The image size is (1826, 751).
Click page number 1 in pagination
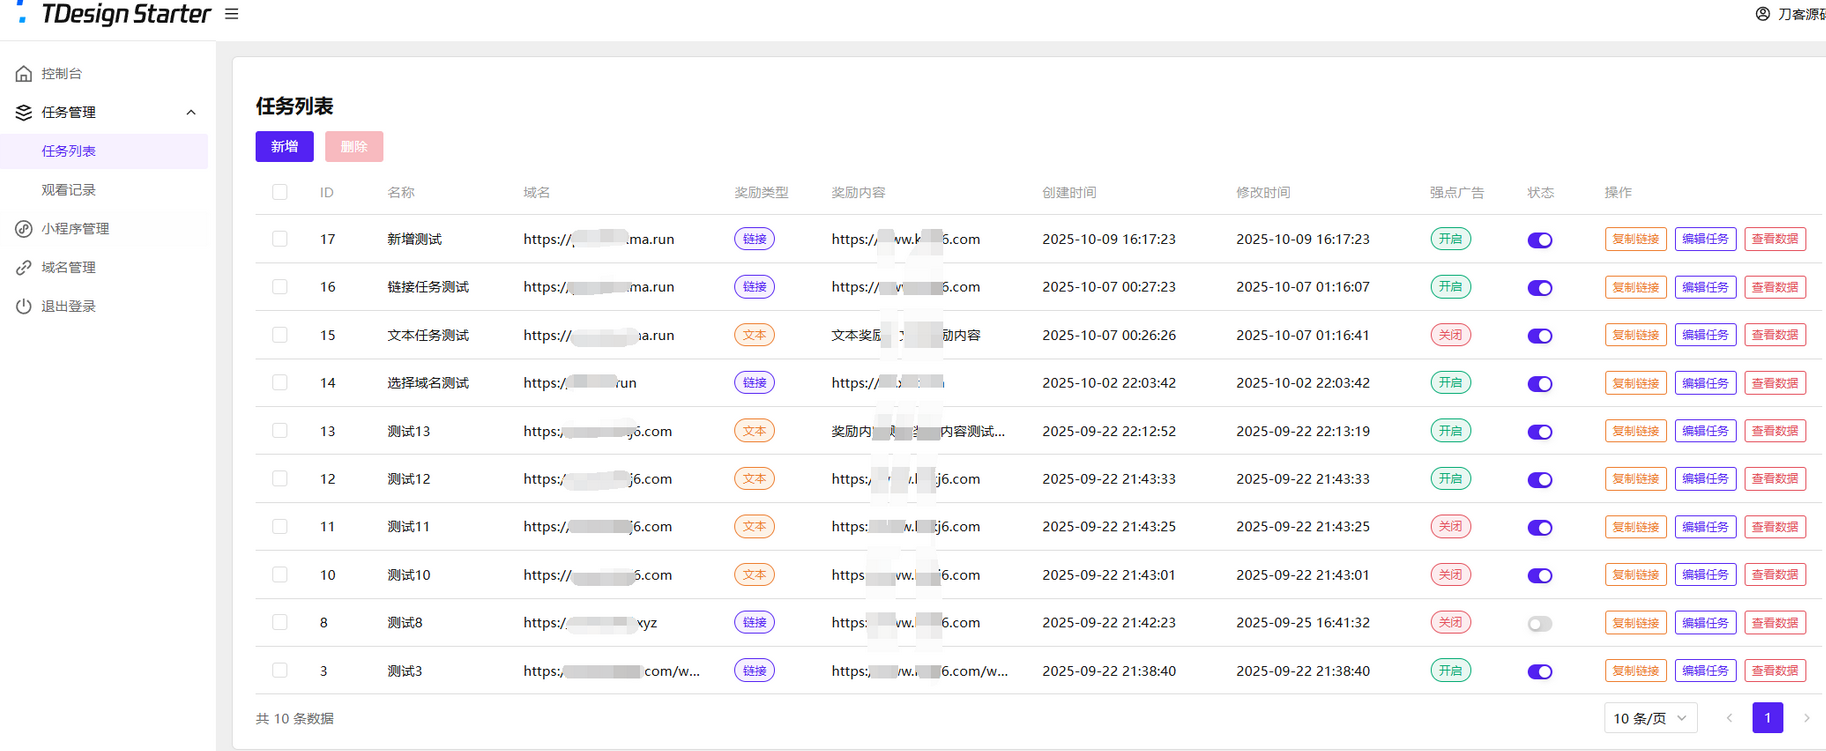pos(1767,718)
